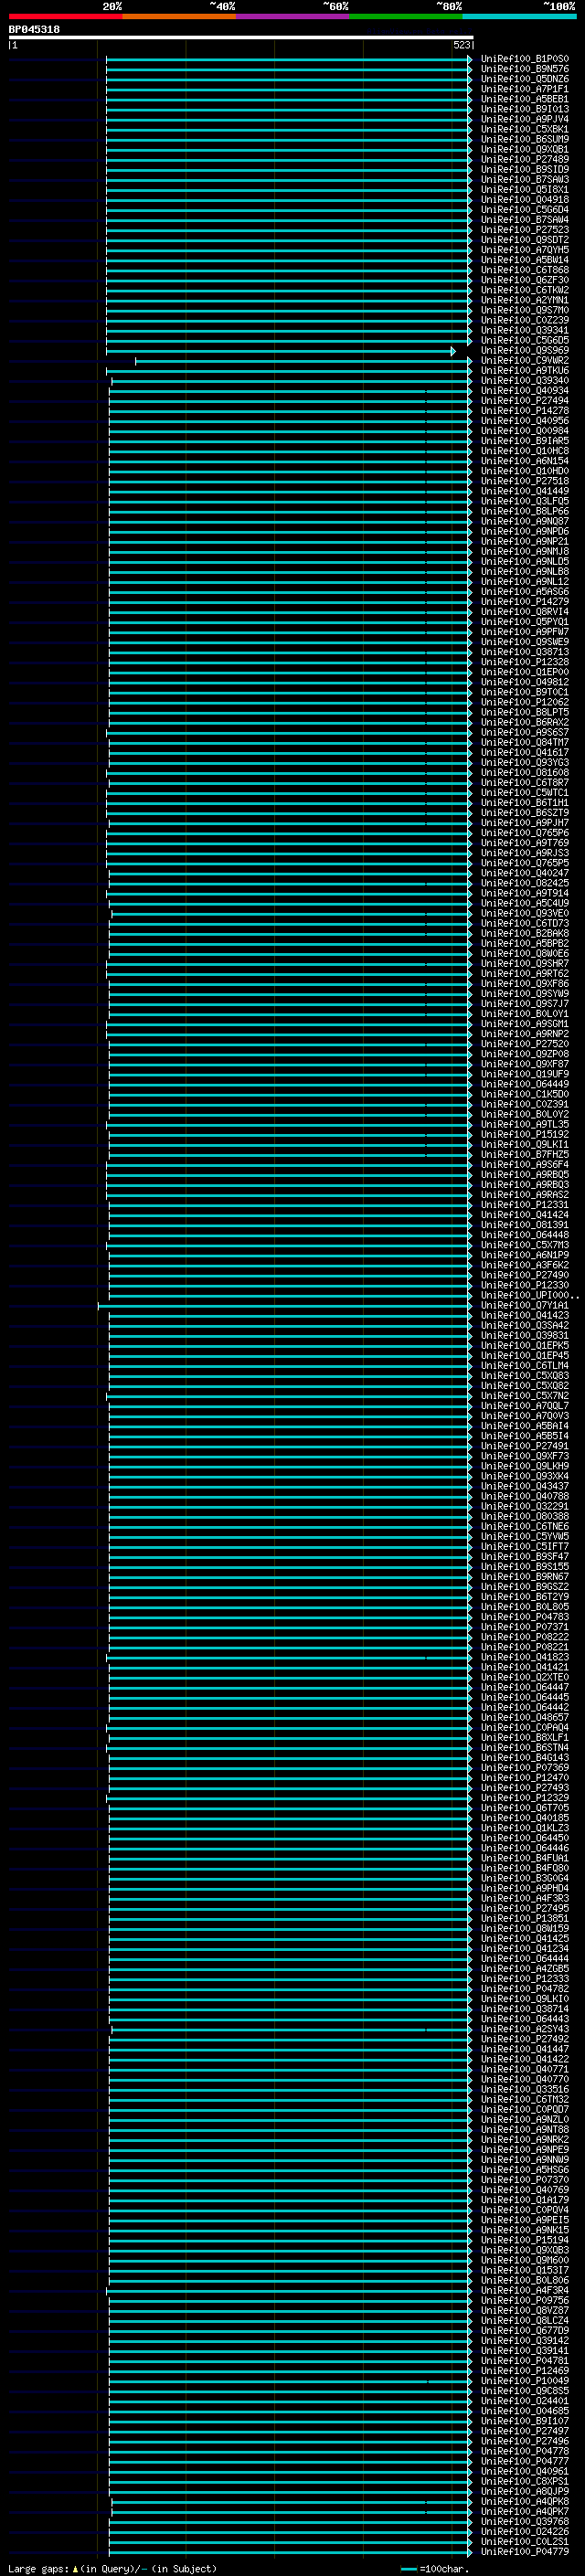The image size is (585, 2576).
Task: Select UniRef100_A9TL35 label
Action: click(x=525, y=1124)
